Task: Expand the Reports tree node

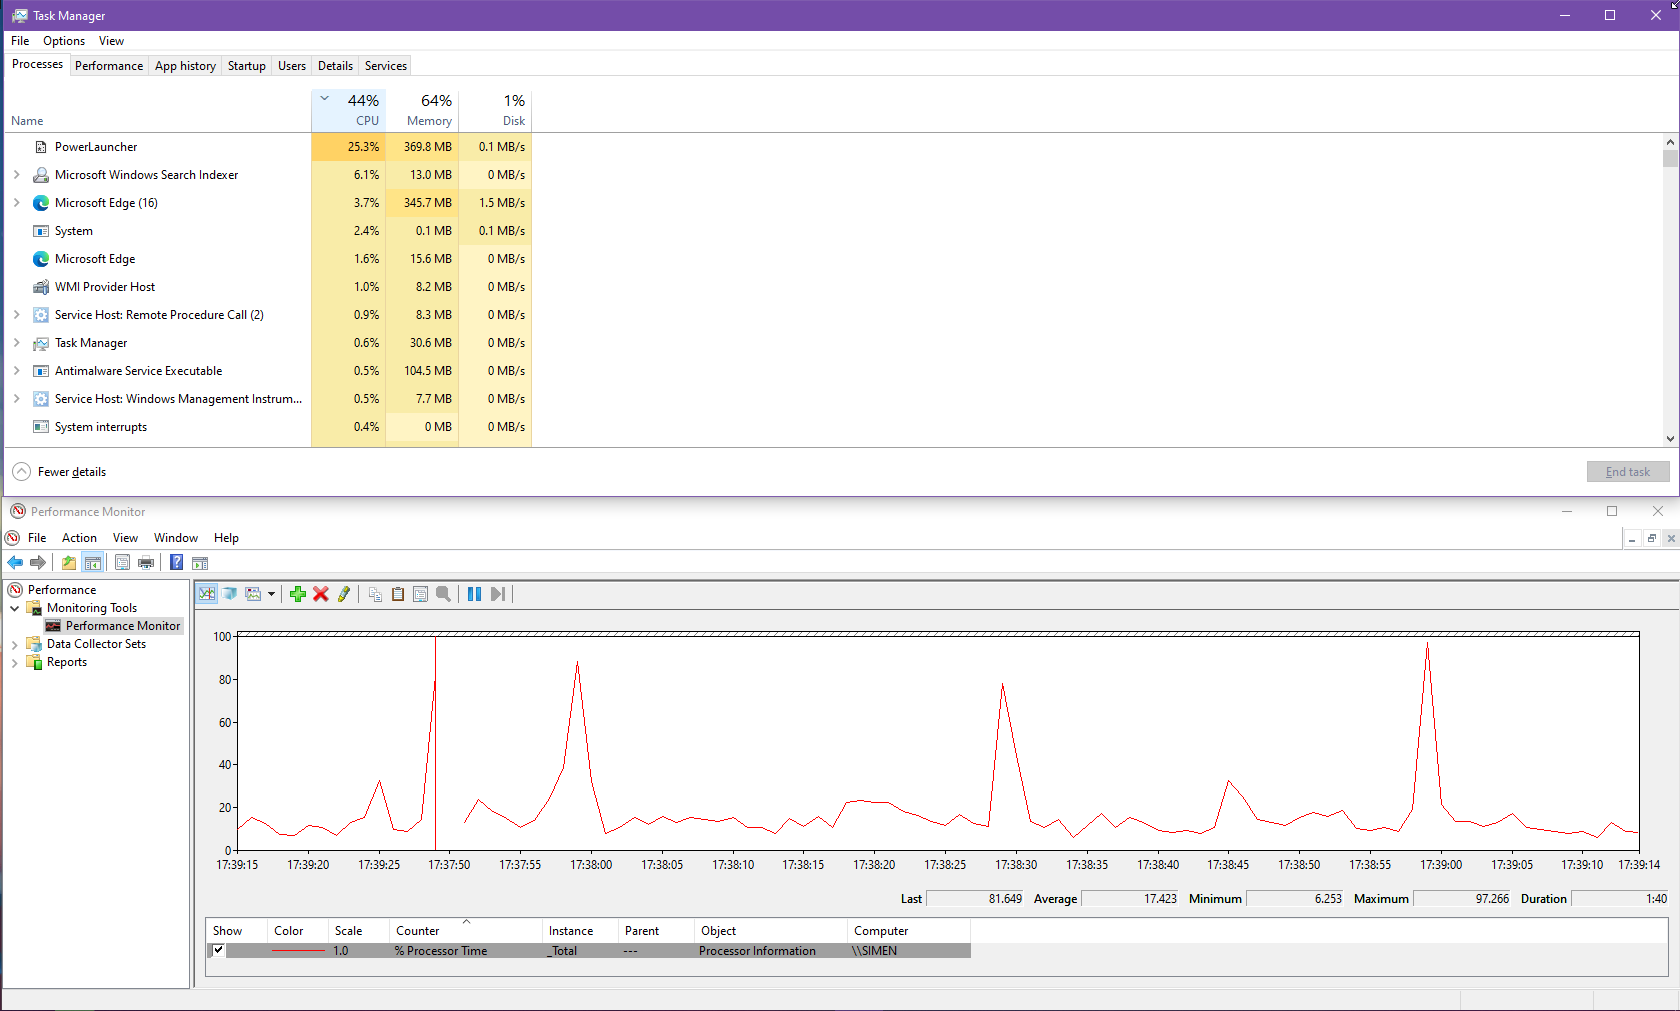Action: tap(15, 663)
